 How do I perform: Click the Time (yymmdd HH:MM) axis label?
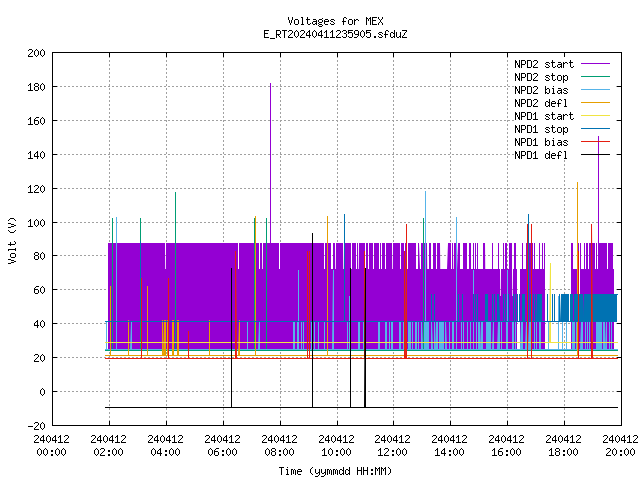(x=335, y=471)
